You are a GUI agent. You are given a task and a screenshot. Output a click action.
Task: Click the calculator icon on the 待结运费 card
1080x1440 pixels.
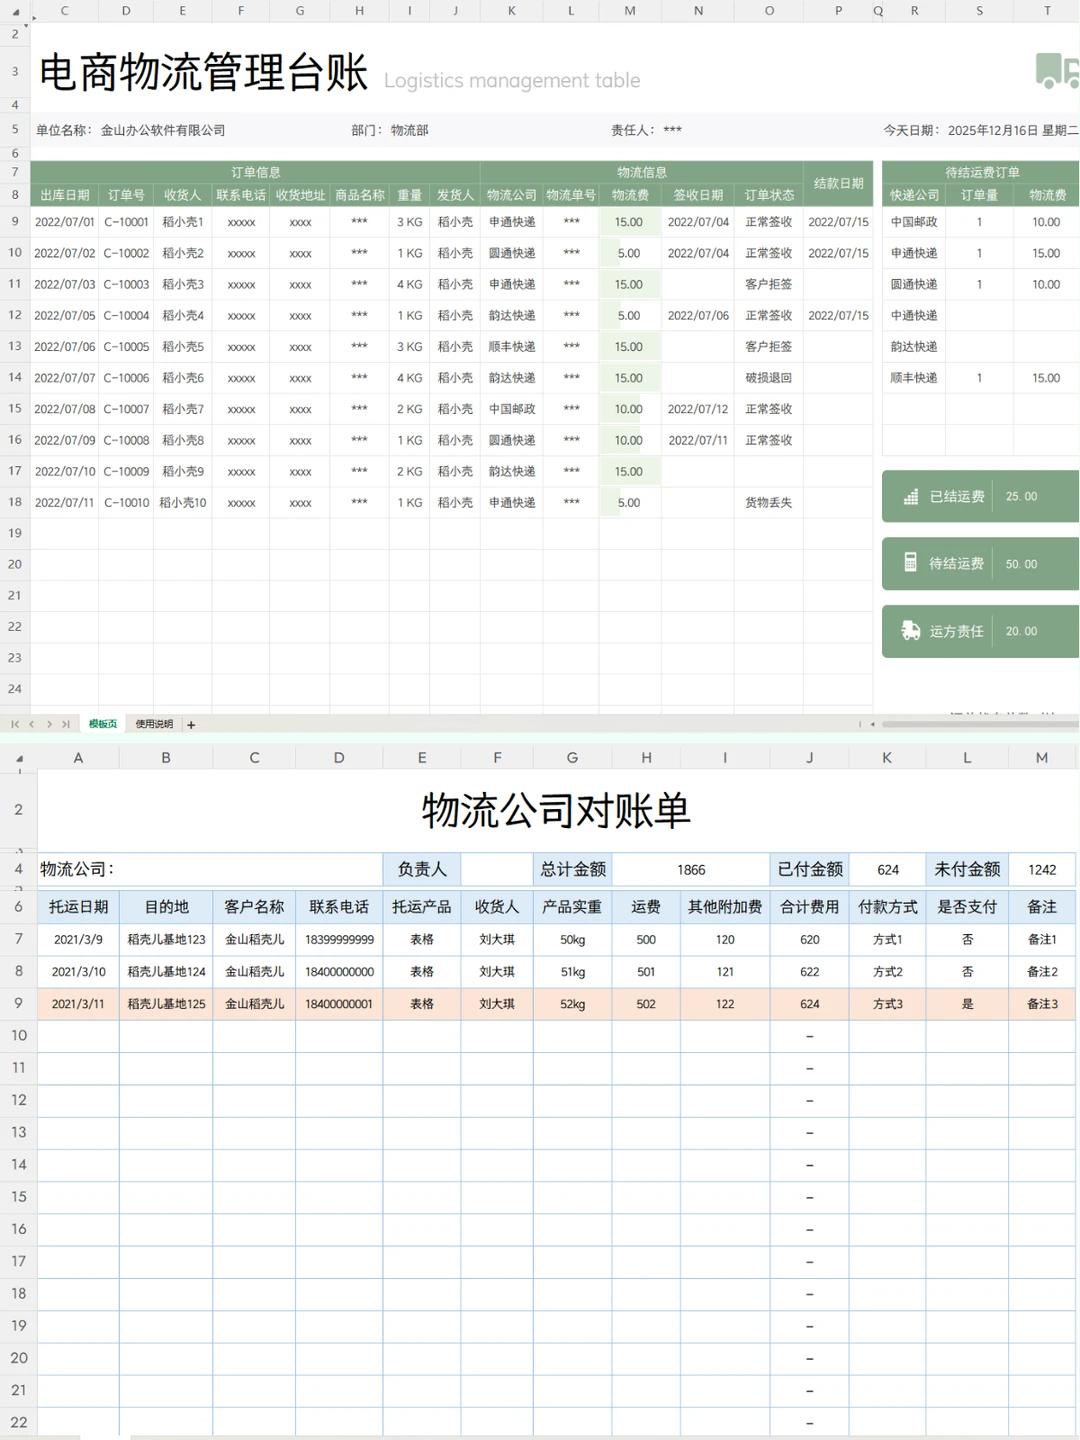910,563
